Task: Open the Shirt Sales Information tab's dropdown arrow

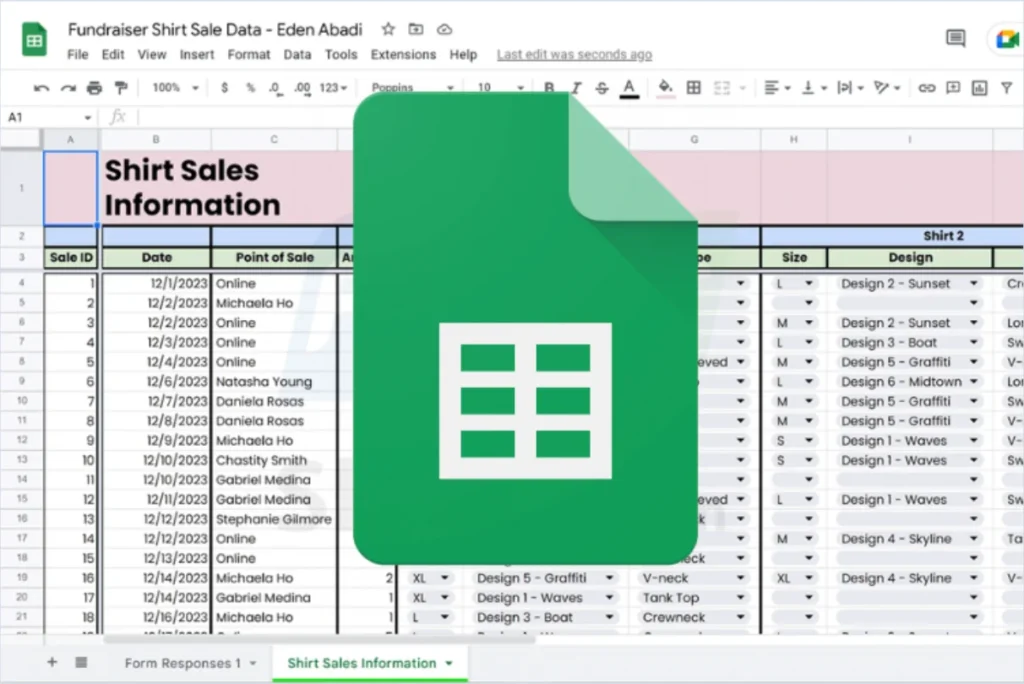Action: (x=449, y=663)
